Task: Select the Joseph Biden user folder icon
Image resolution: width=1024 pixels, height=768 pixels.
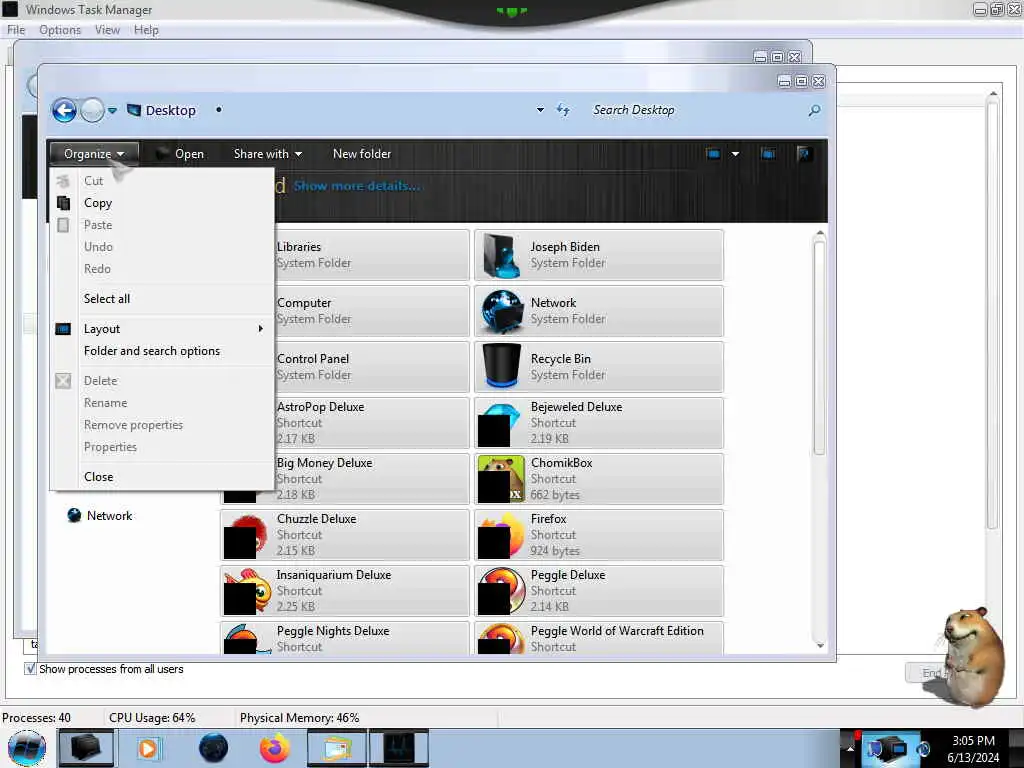Action: point(502,255)
